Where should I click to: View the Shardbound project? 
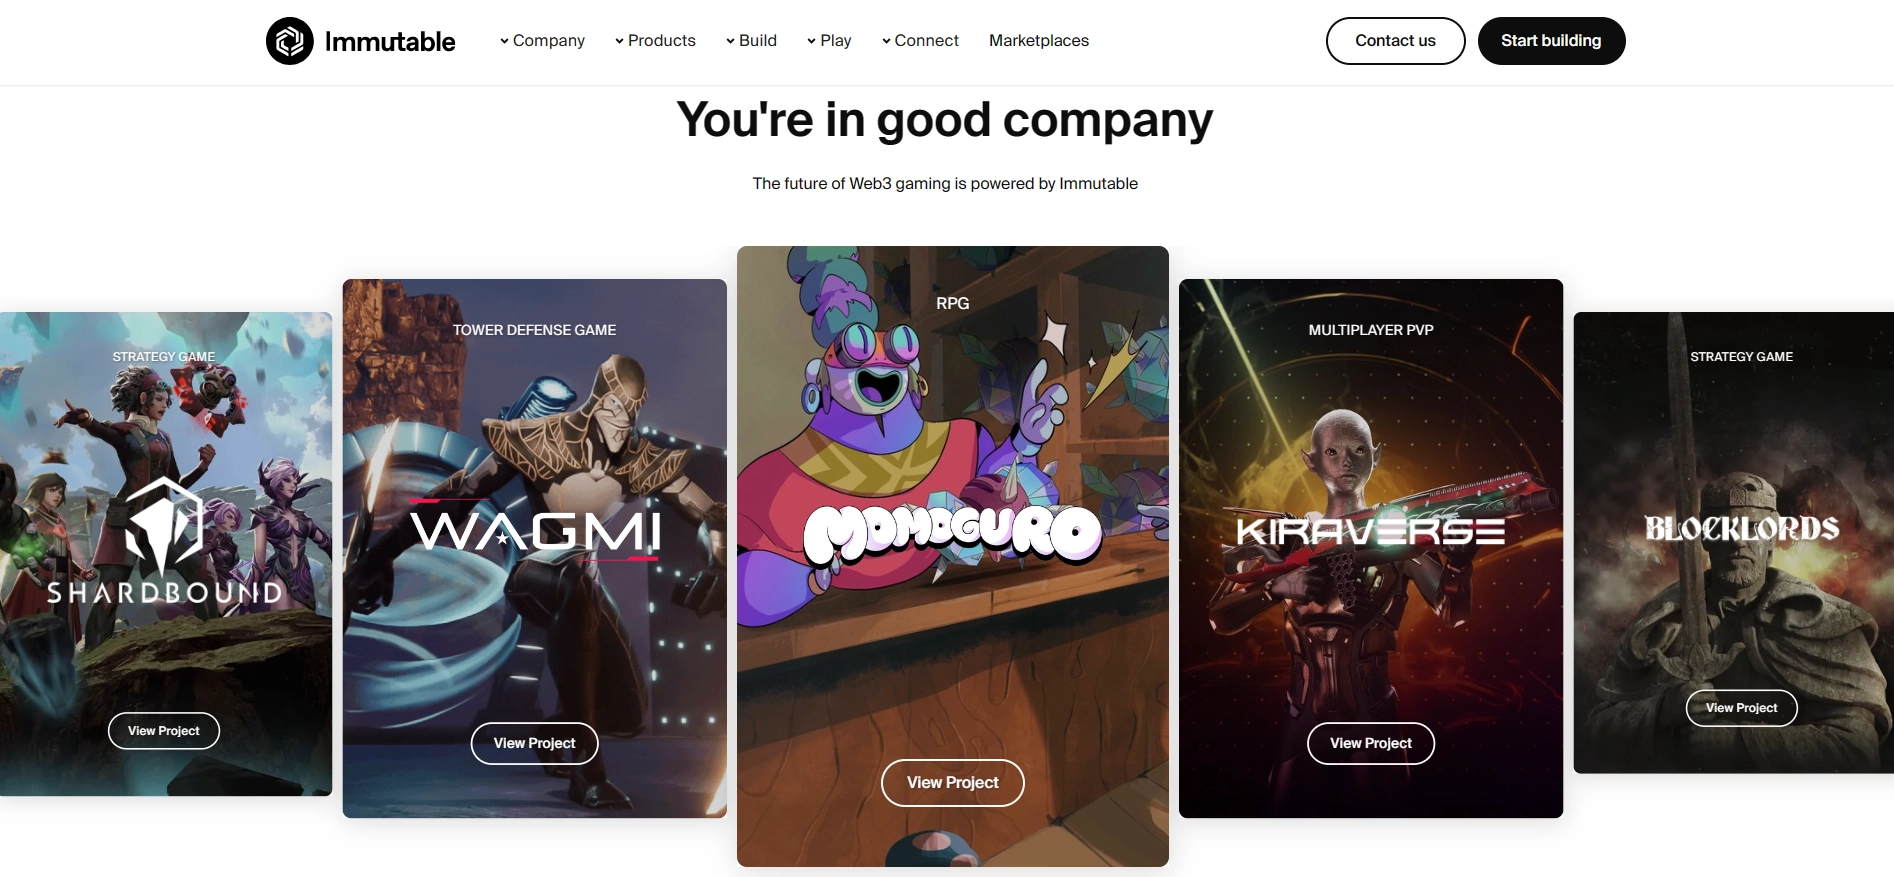164,731
